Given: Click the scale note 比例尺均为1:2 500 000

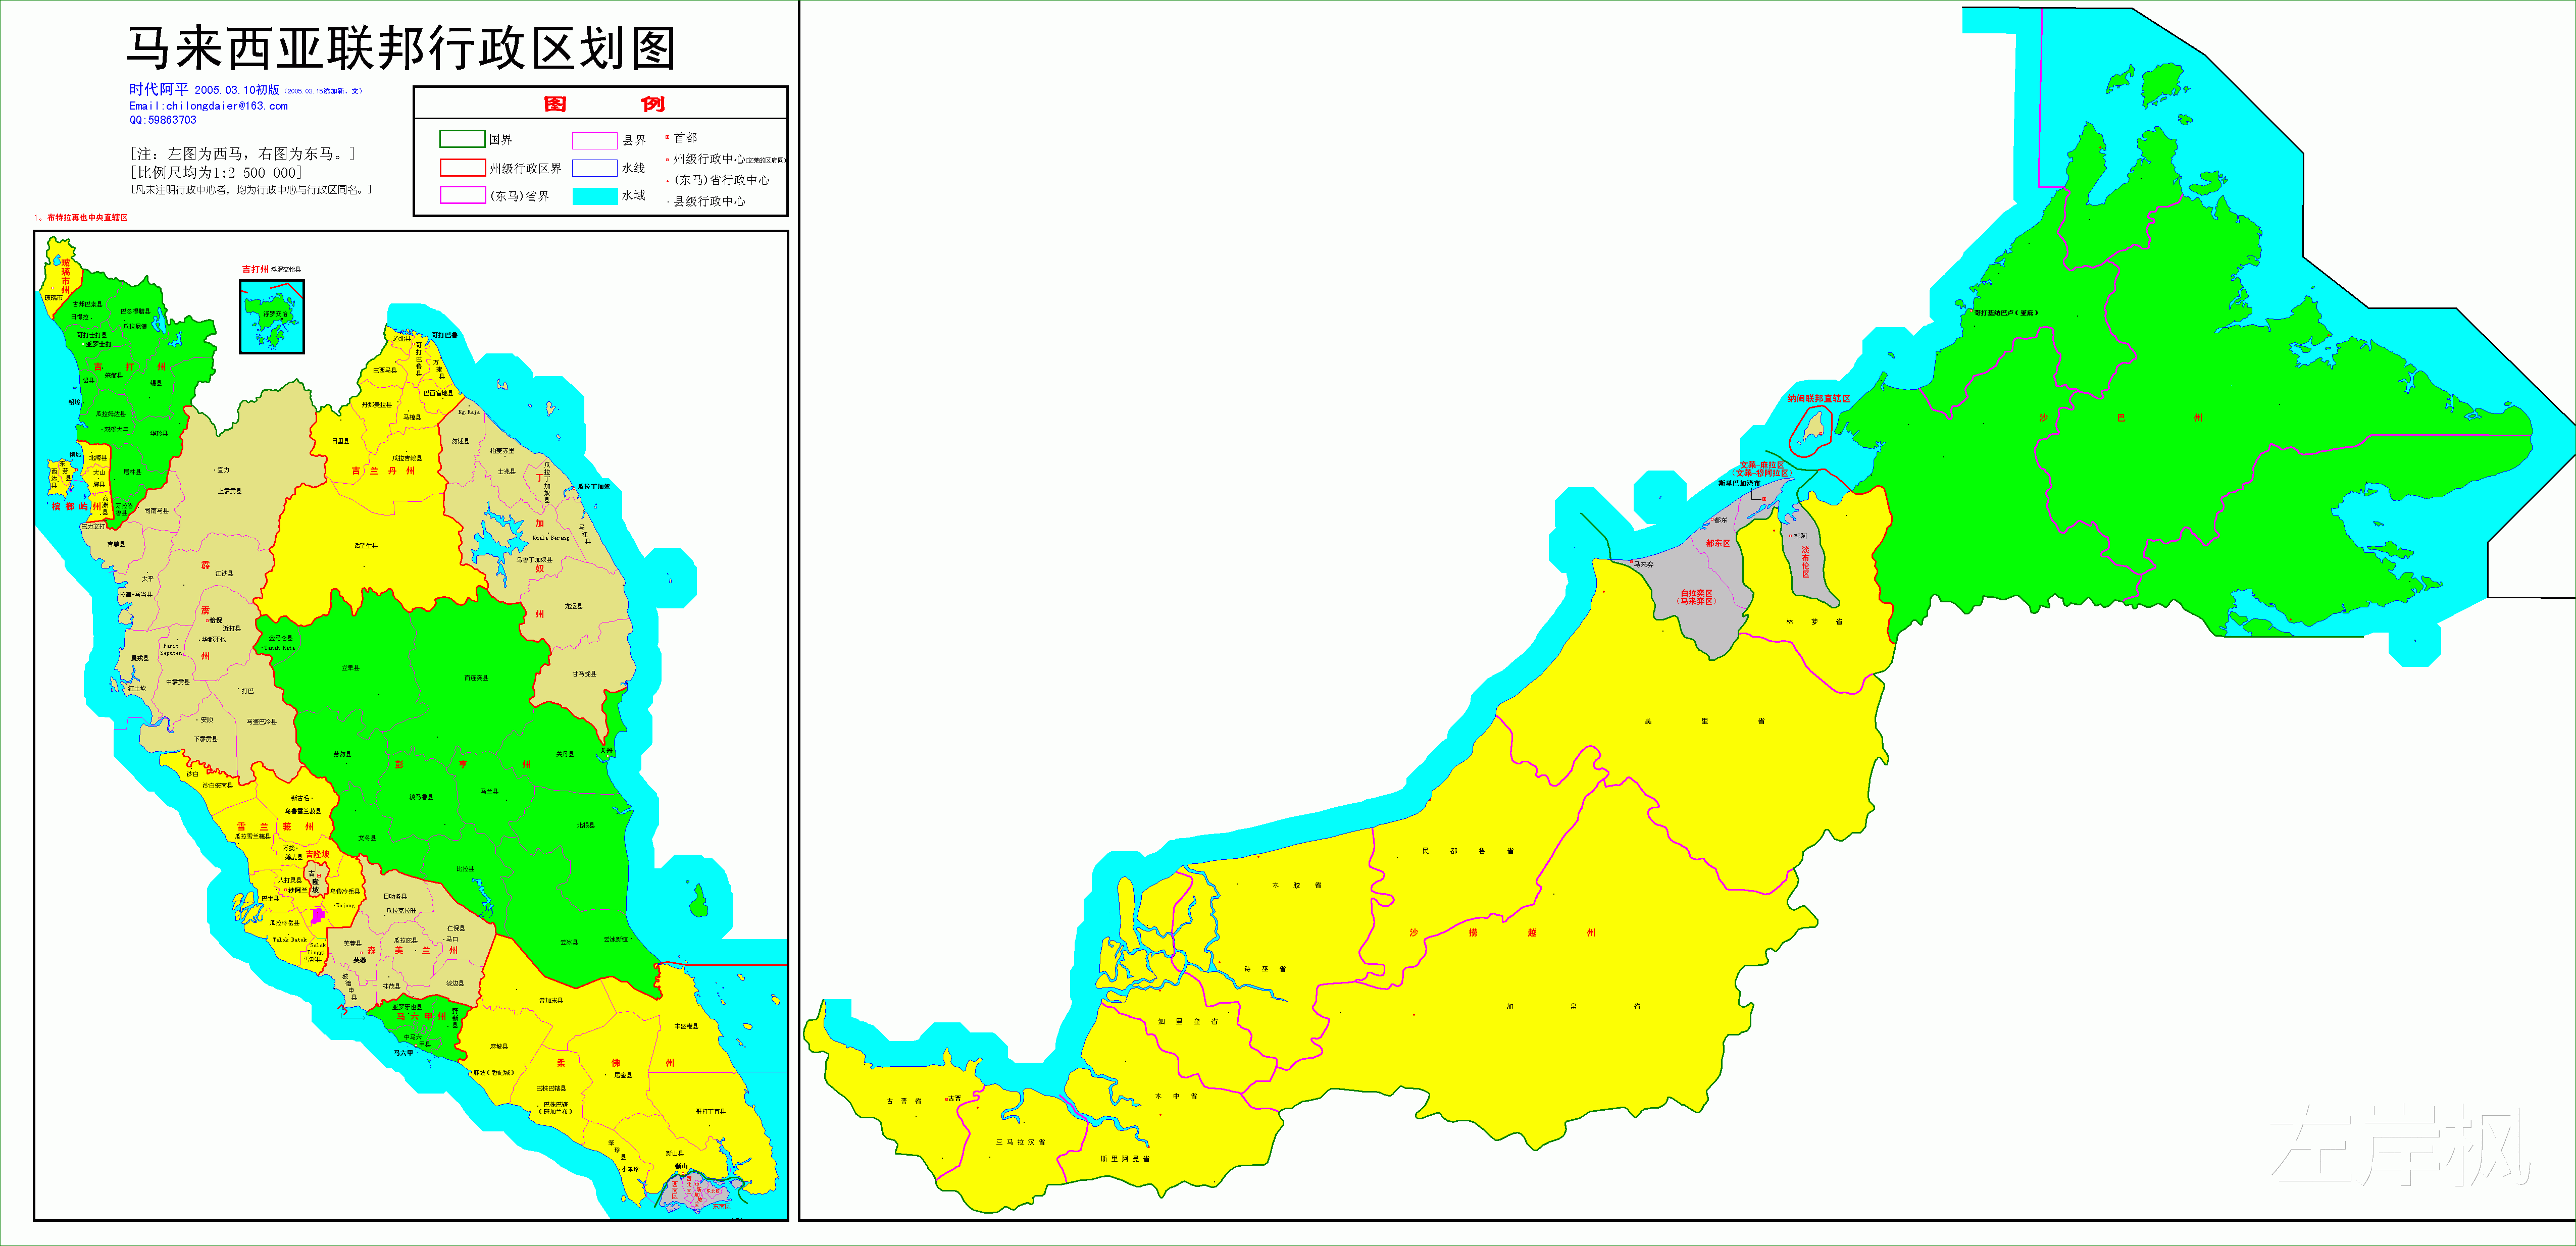Looking at the screenshot, I should [x=215, y=172].
